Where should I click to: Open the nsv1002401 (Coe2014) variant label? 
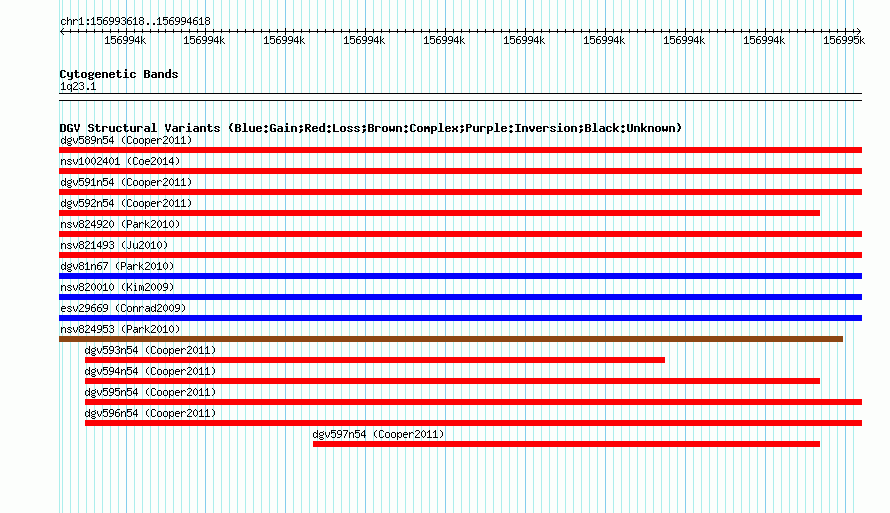click(120, 161)
